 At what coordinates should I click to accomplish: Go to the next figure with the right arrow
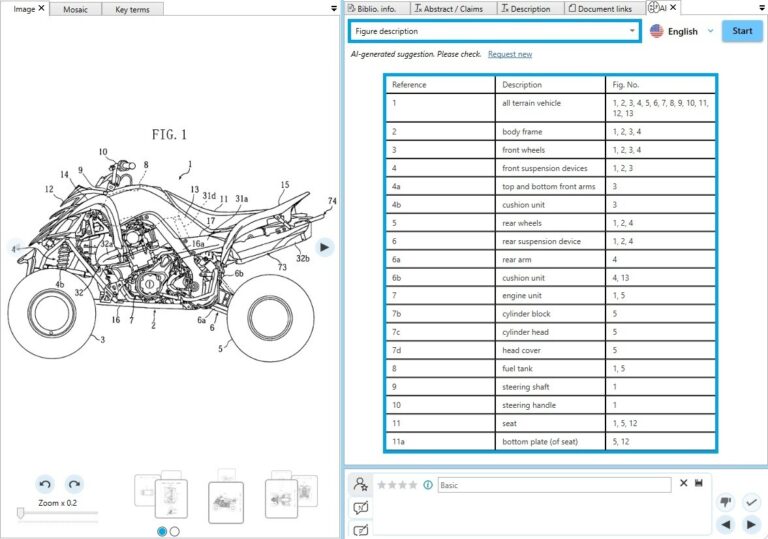[x=324, y=247]
